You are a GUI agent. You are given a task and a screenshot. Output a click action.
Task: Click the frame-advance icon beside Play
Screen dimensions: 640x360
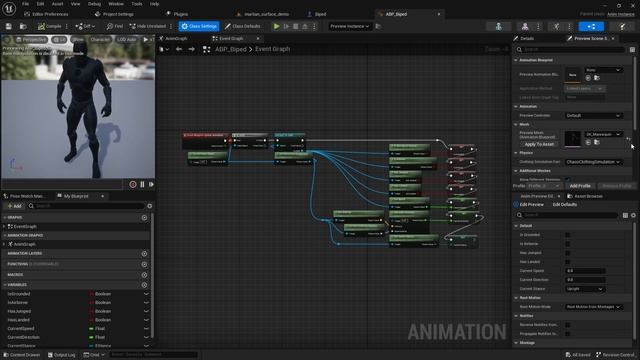[287, 26]
